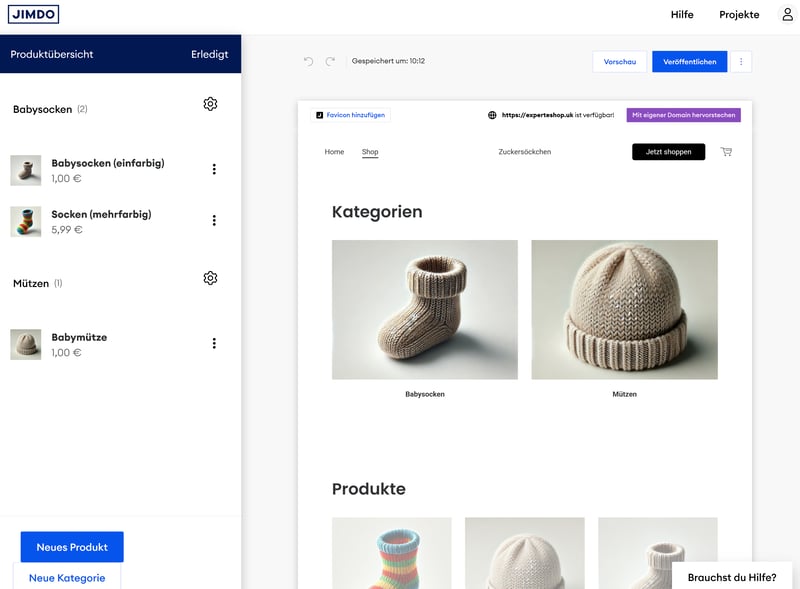Click the Babysocken caption under category image

(x=425, y=395)
